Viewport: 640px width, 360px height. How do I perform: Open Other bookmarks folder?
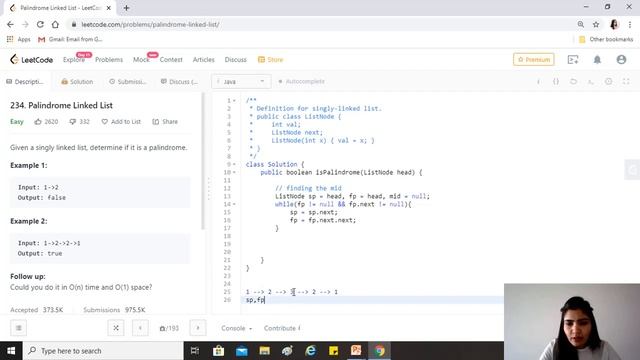point(606,39)
